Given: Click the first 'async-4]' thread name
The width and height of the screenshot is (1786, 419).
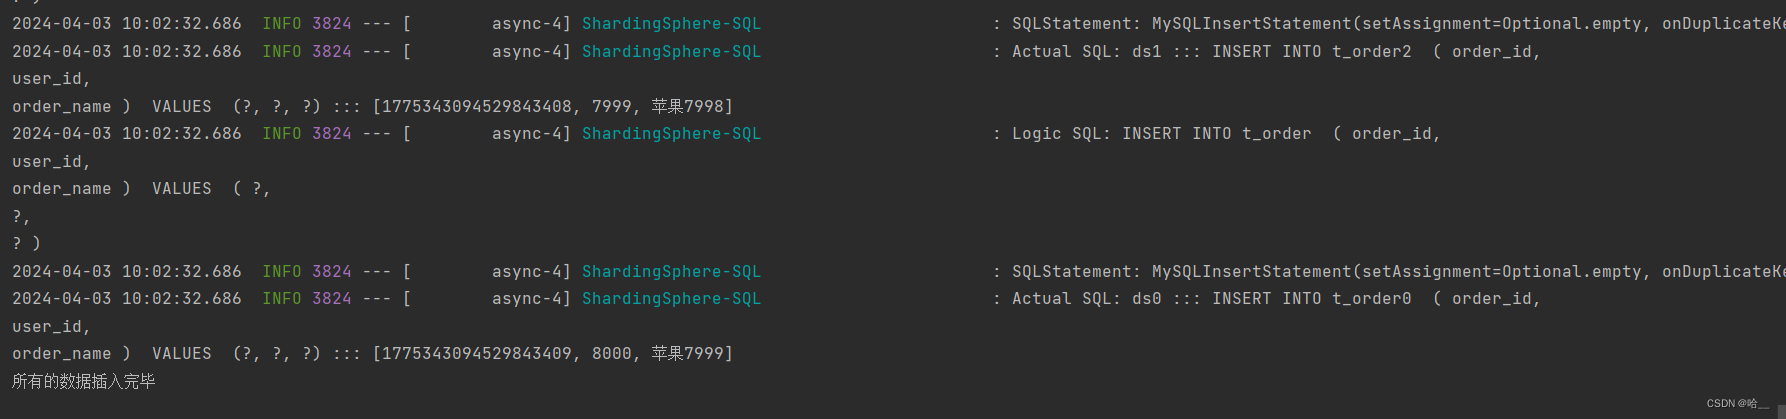Looking at the screenshot, I should (x=531, y=23).
